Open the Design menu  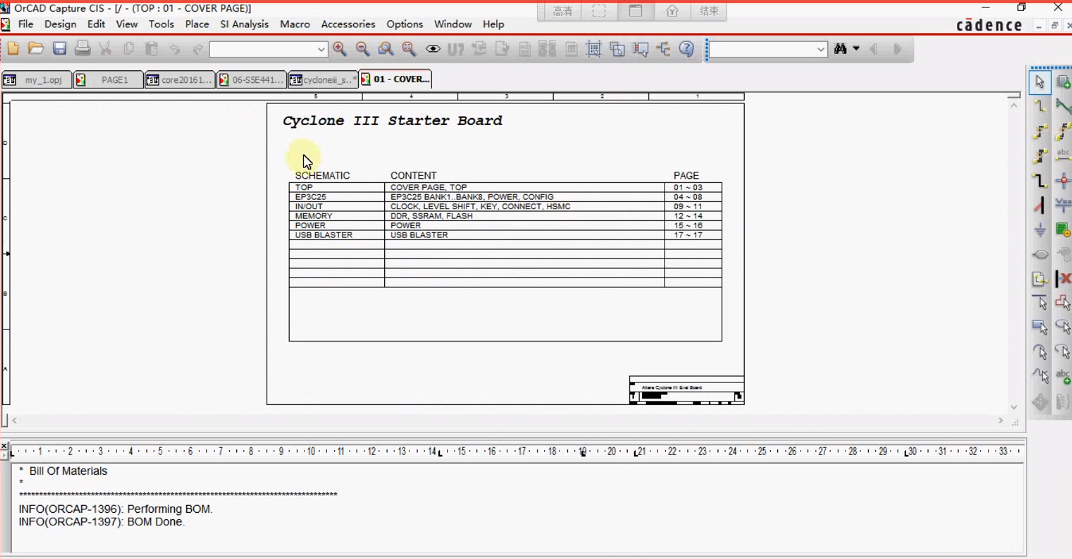coord(60,24)
